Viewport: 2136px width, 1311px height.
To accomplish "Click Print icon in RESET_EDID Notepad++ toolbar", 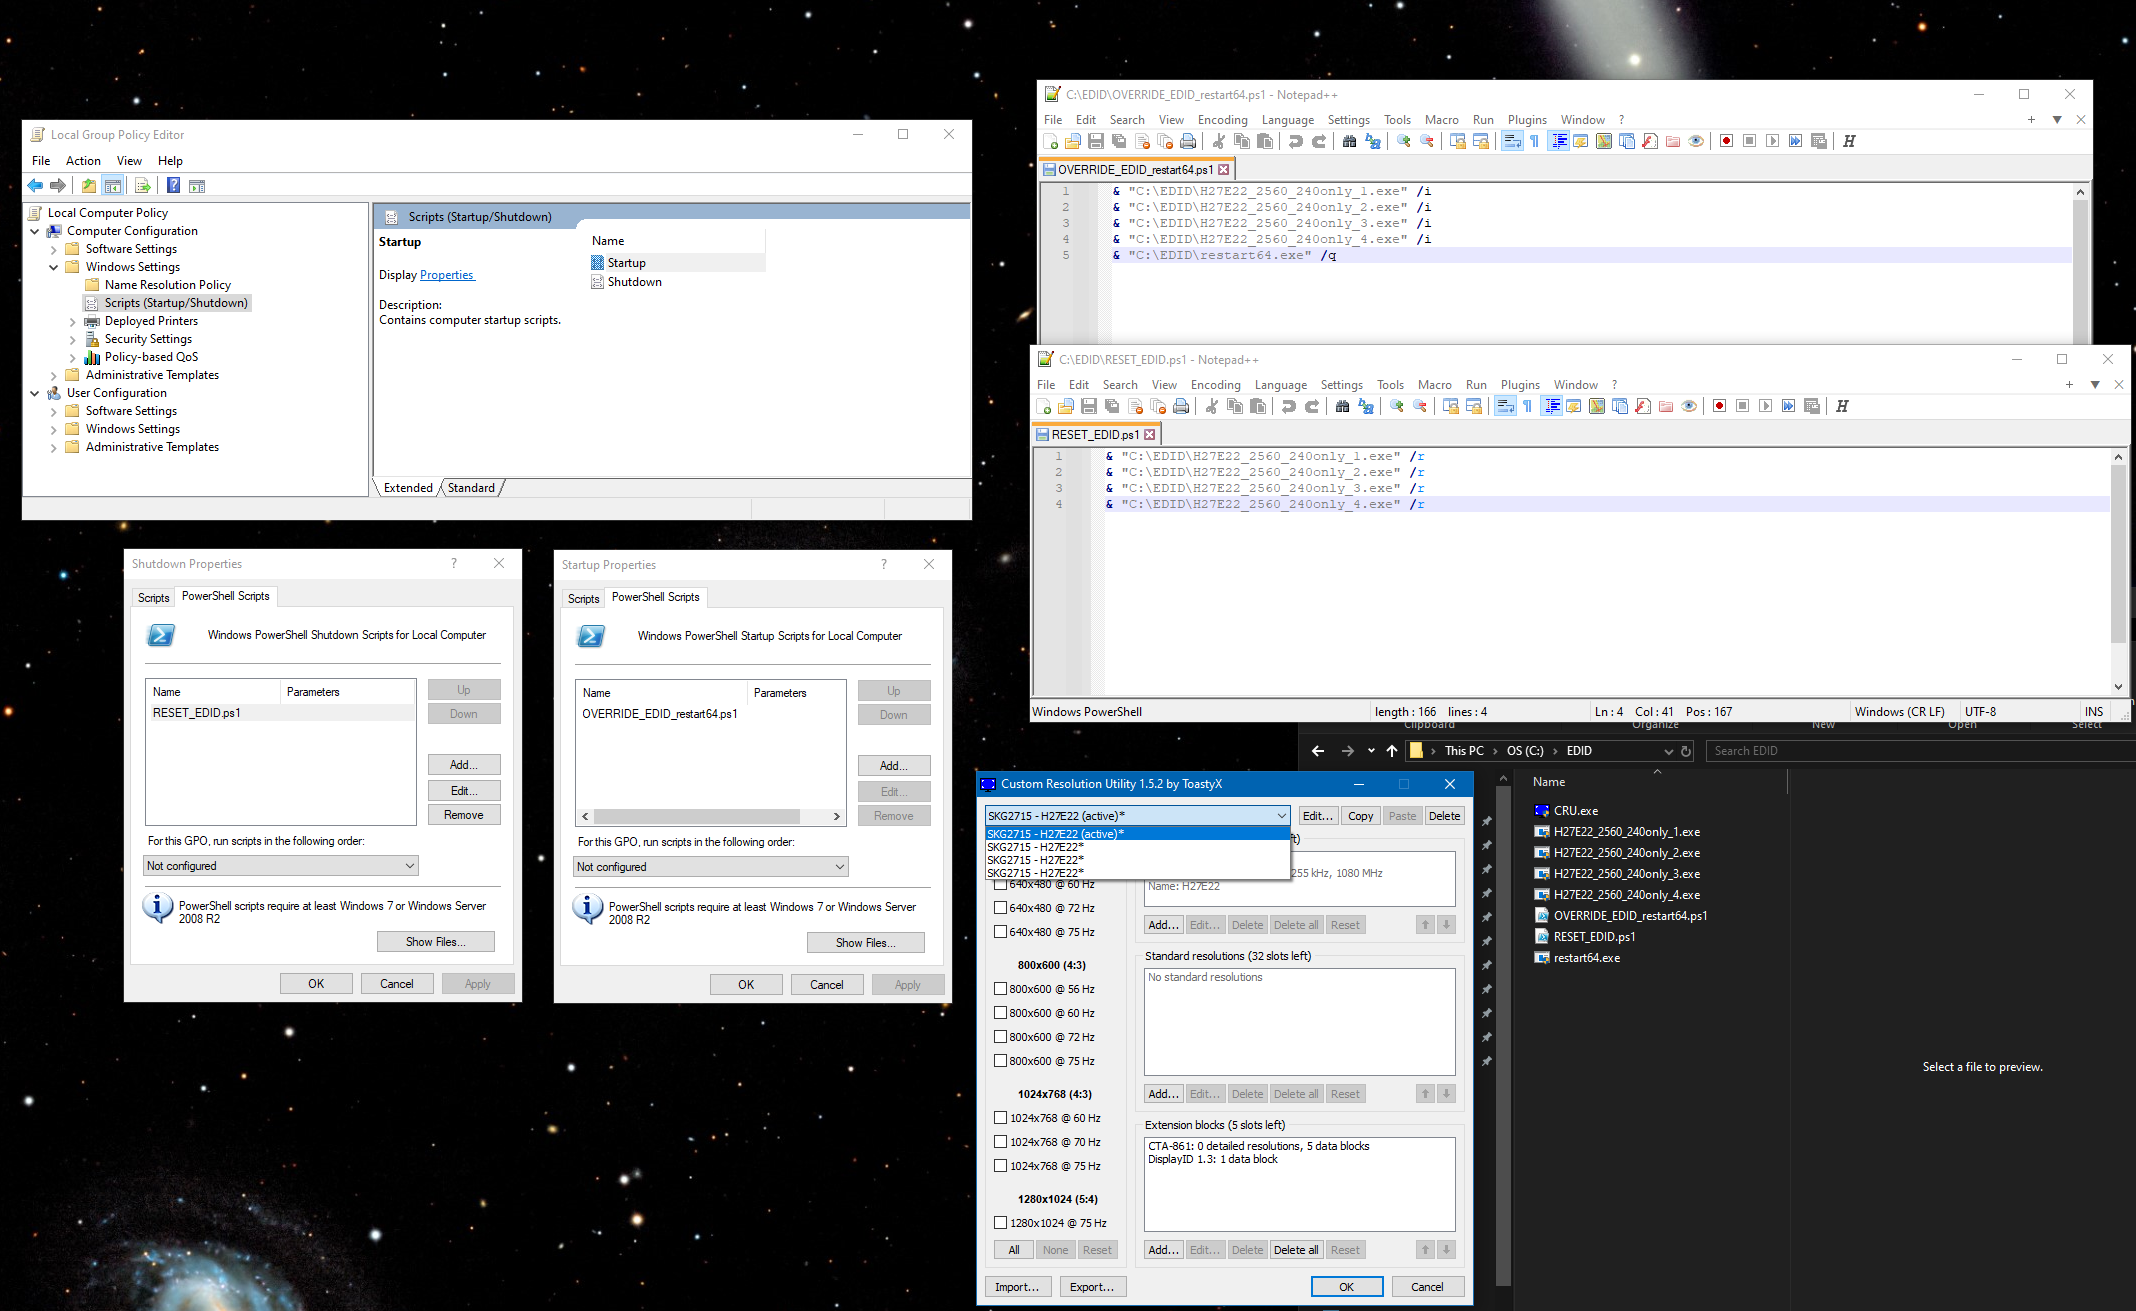I will click(x=1181, y=406).
